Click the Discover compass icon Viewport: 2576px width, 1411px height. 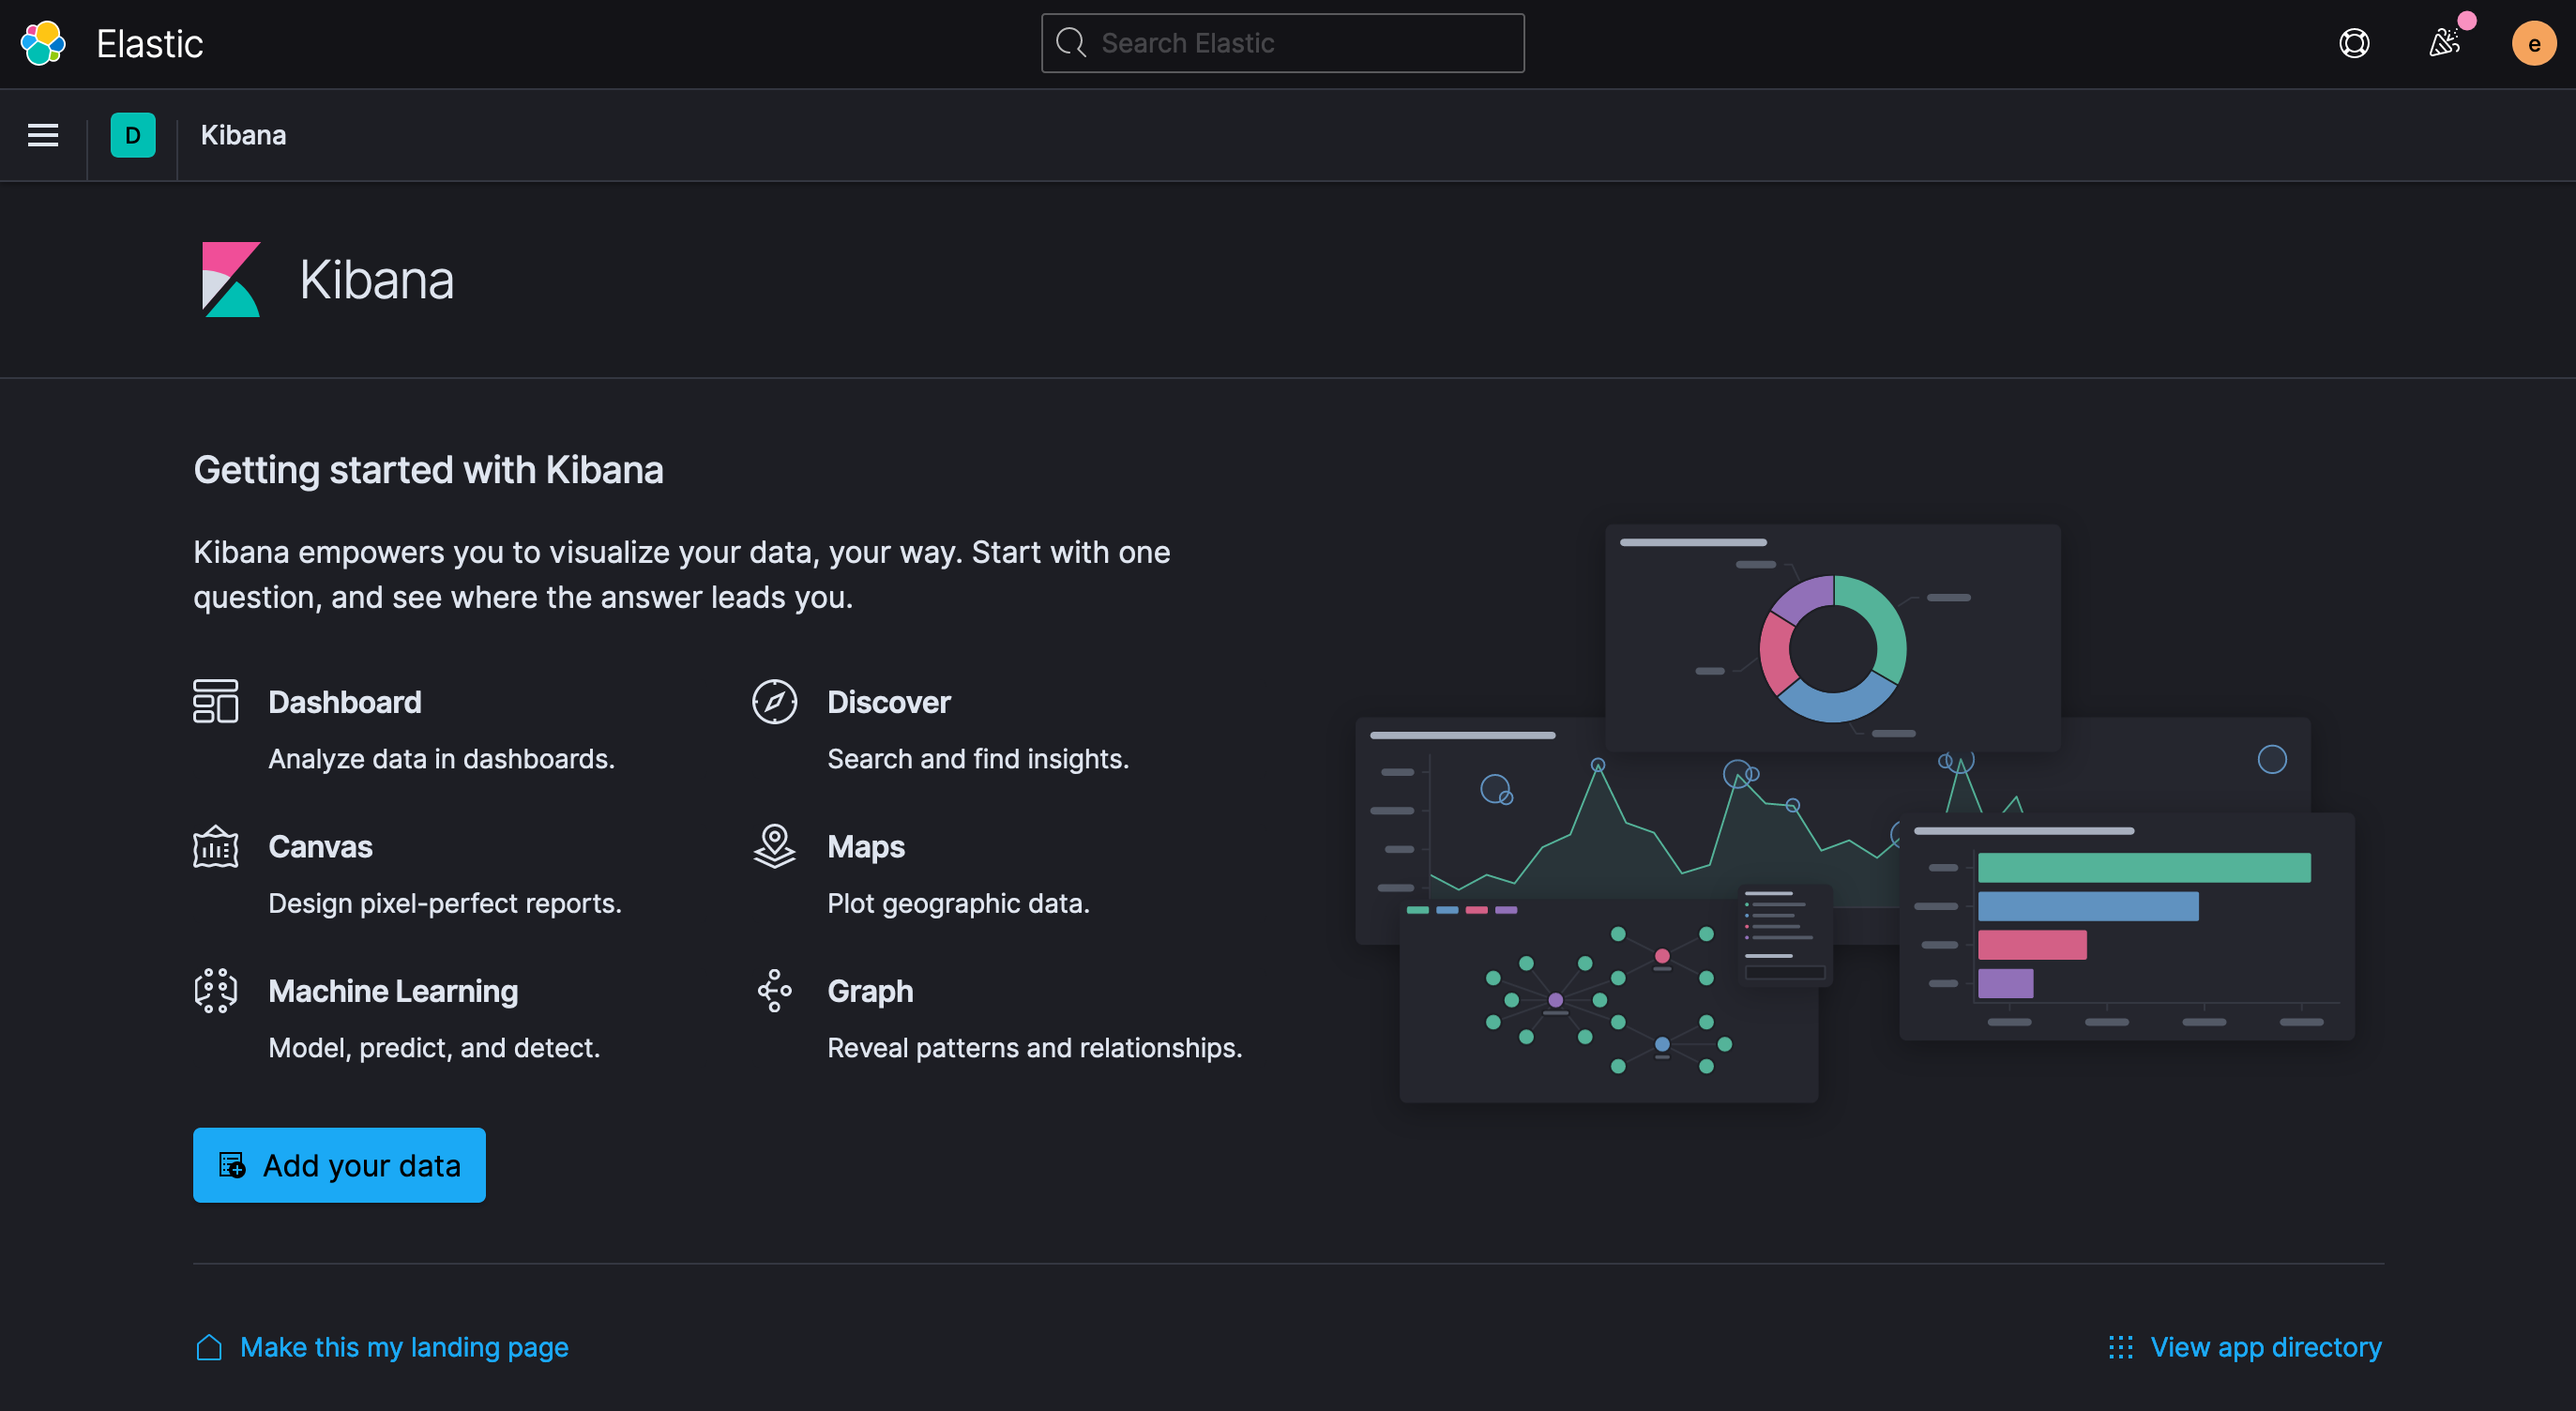[x=774, y=701]
